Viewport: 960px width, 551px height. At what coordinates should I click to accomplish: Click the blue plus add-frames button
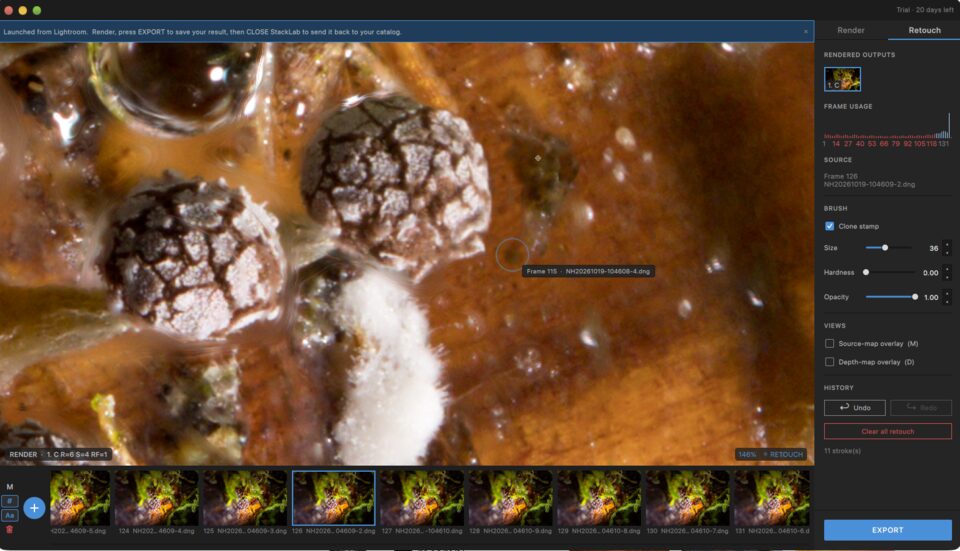click(34, 508)
